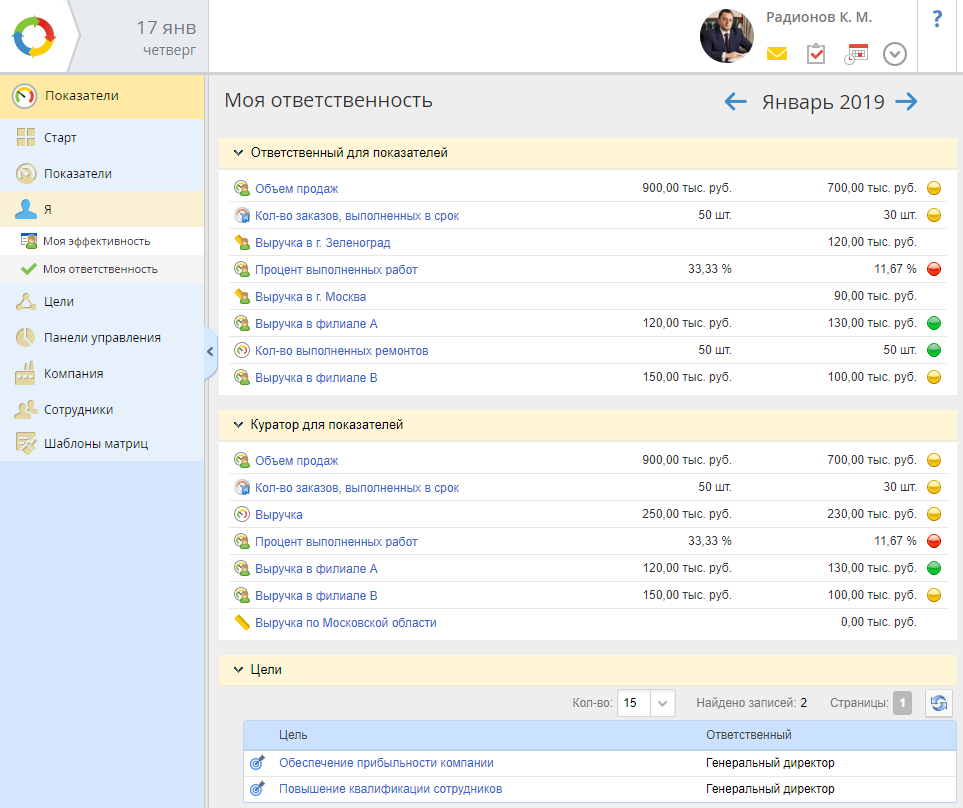
Task: Open the Кол-во records count dropdown
Action: pyautogui.click(x=663, y=703)
